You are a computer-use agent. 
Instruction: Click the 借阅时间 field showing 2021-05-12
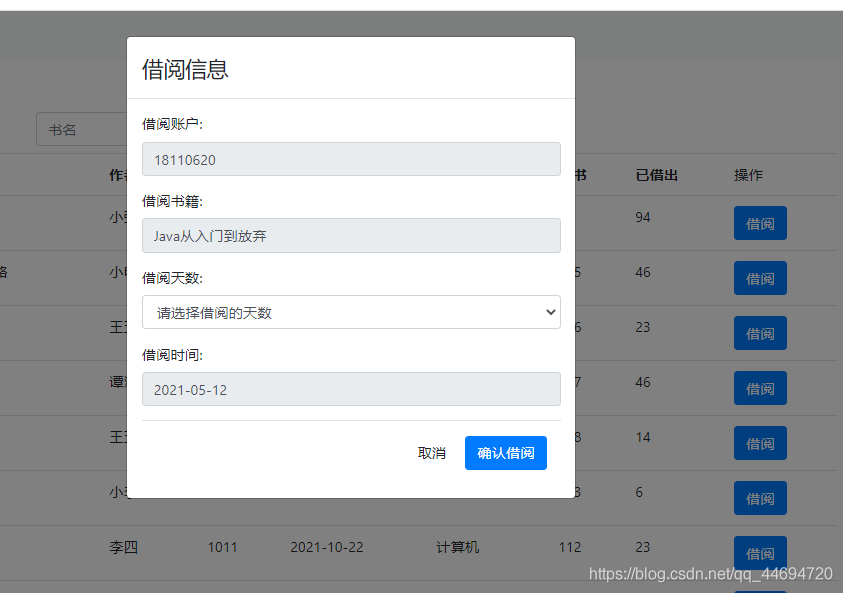[x=351, y=389]
